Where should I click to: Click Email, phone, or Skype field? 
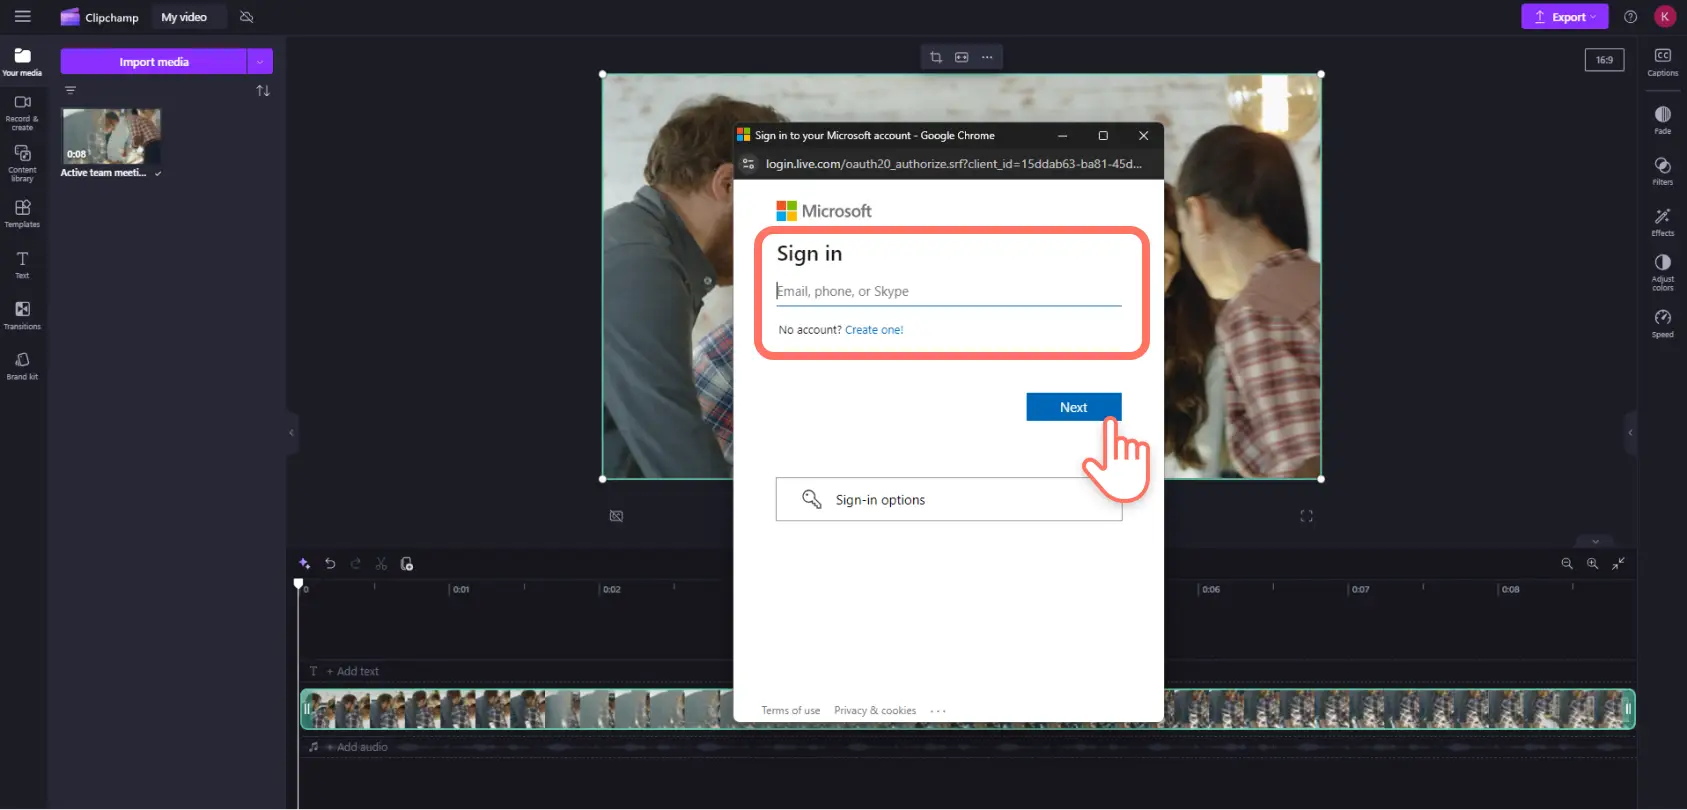coord(949,291)
